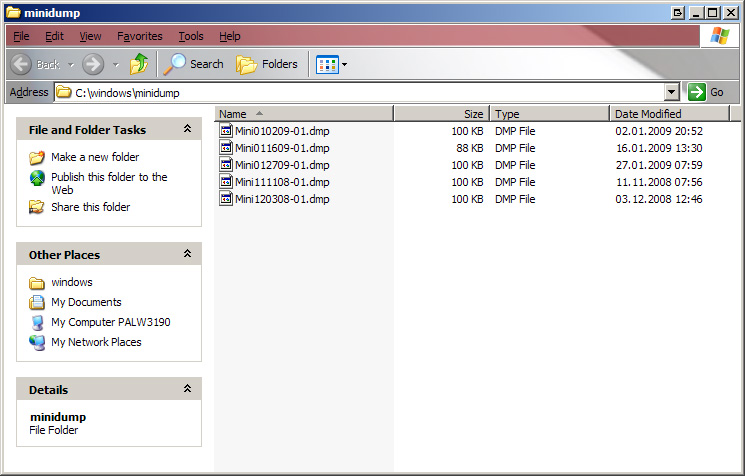Viewport: 745px width, 476px height.
Task: Select file Mini012709-01.dmp
Action: click(x=282, y=165)
